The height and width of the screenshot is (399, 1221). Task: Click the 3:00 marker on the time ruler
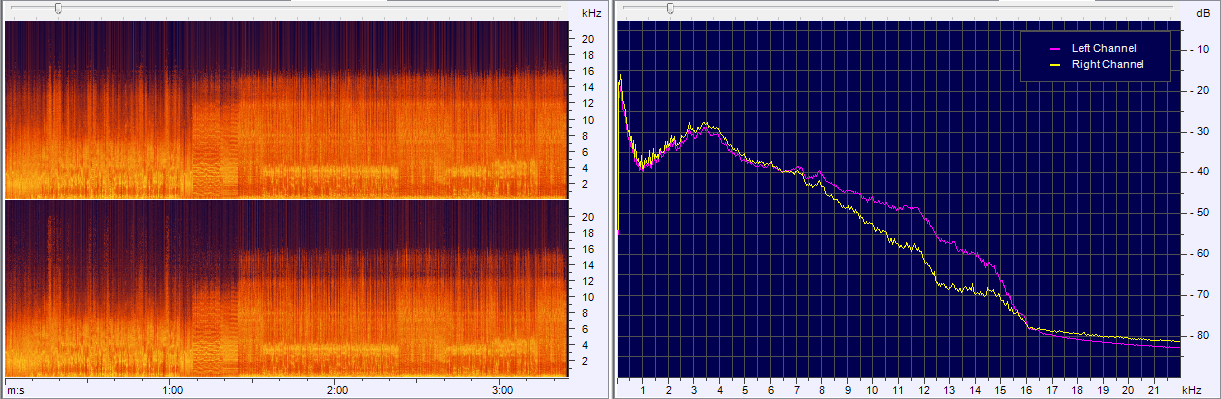pyautogui.click(x=502, y=390)
